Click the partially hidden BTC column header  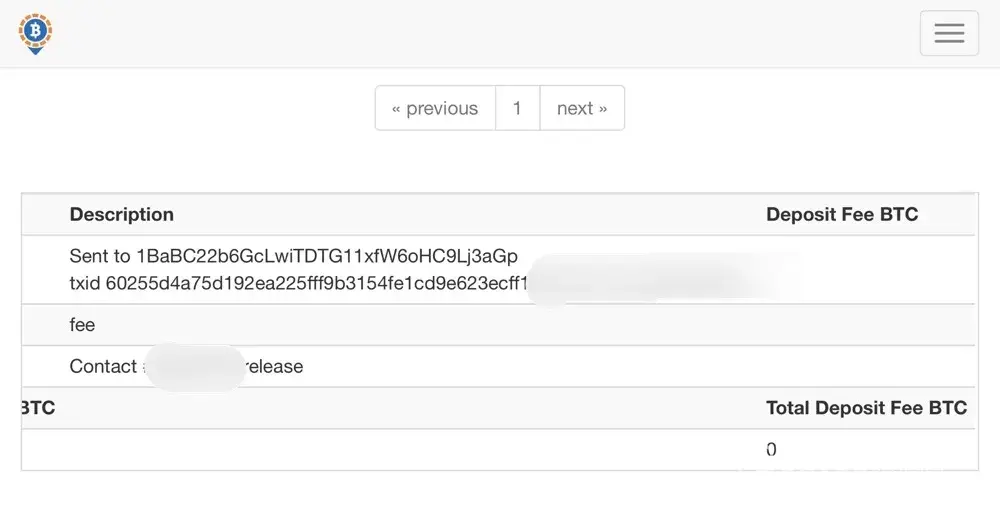(38, 408)
